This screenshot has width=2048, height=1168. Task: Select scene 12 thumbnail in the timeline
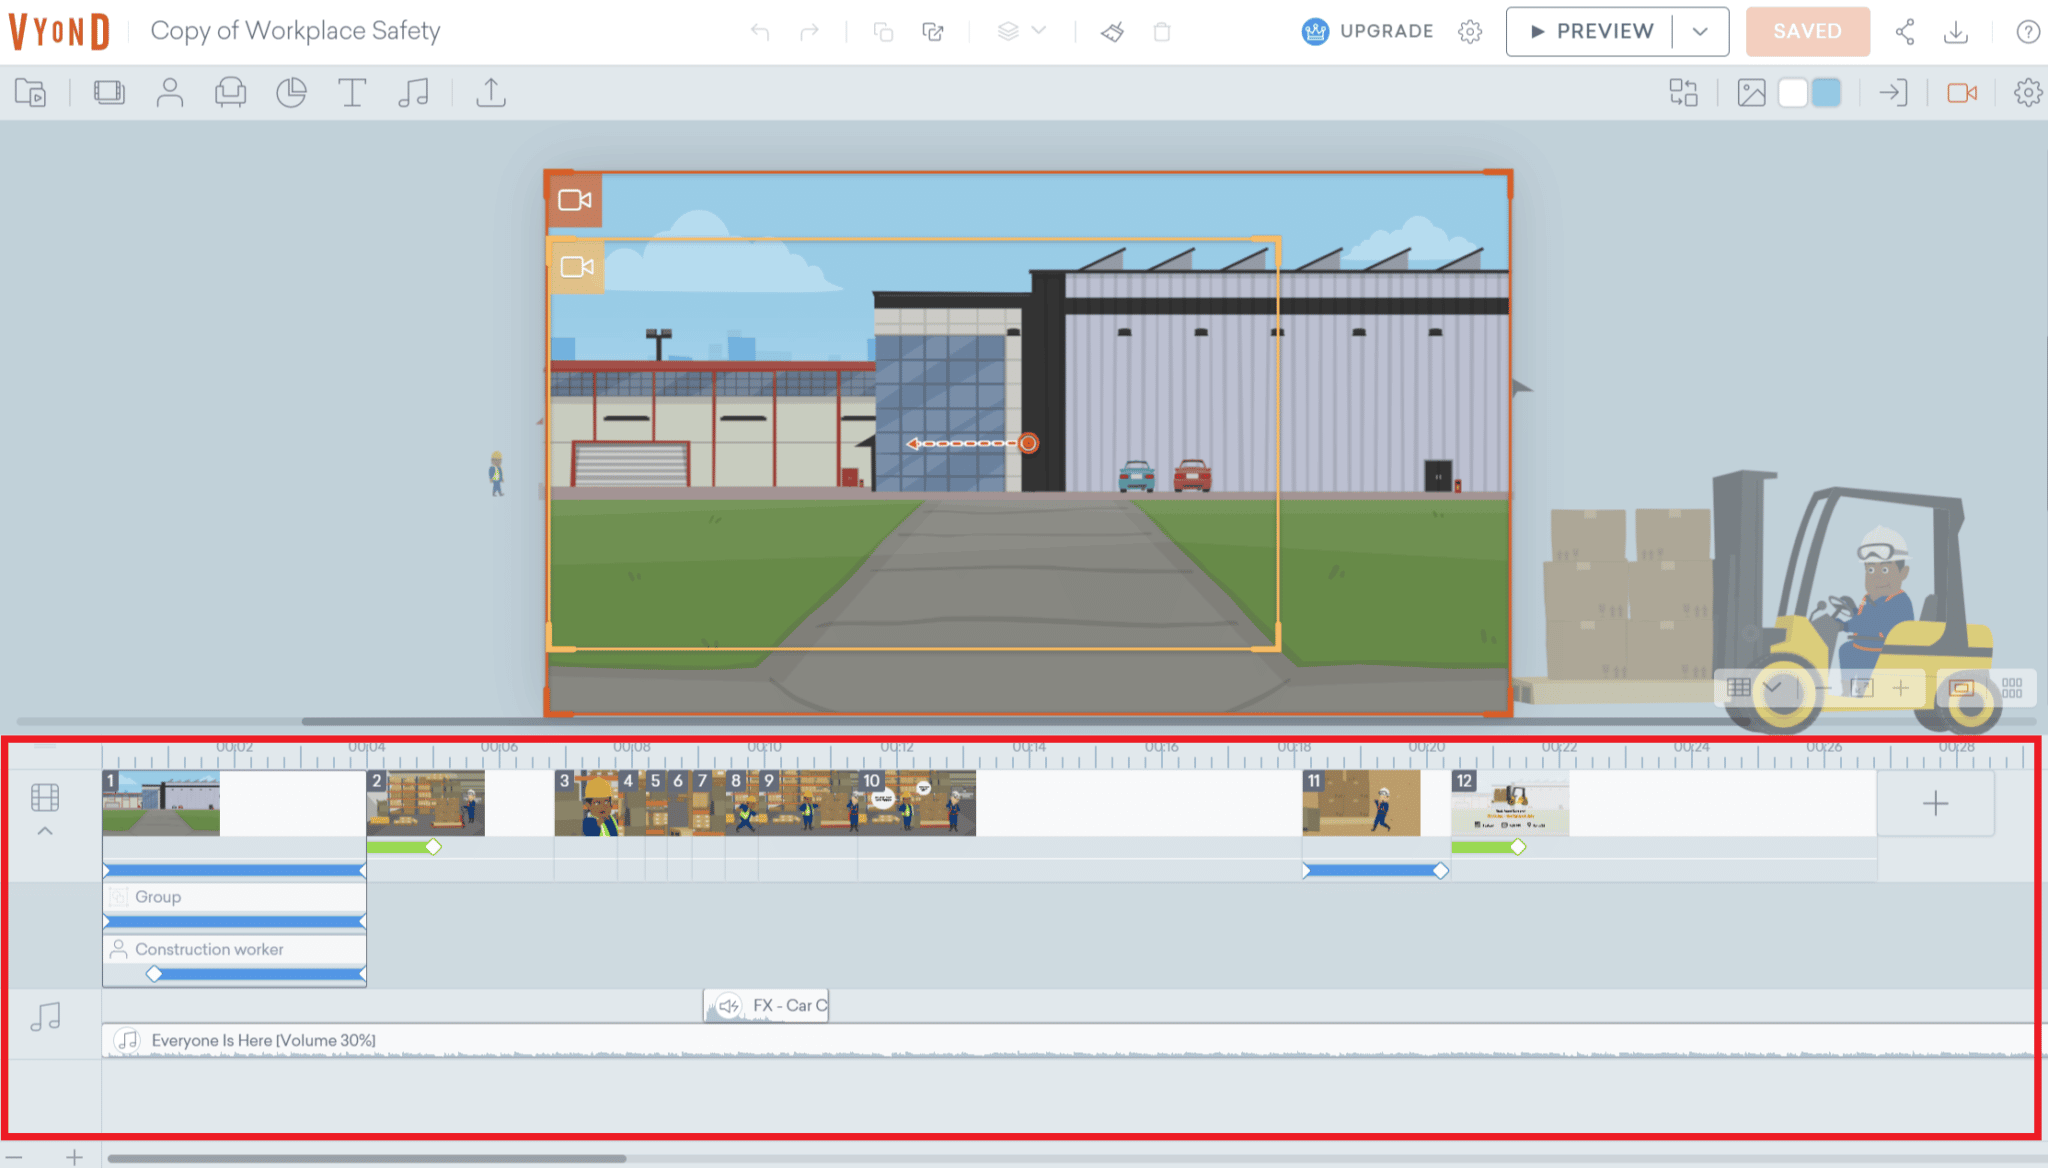click(x=1513, y=803)
